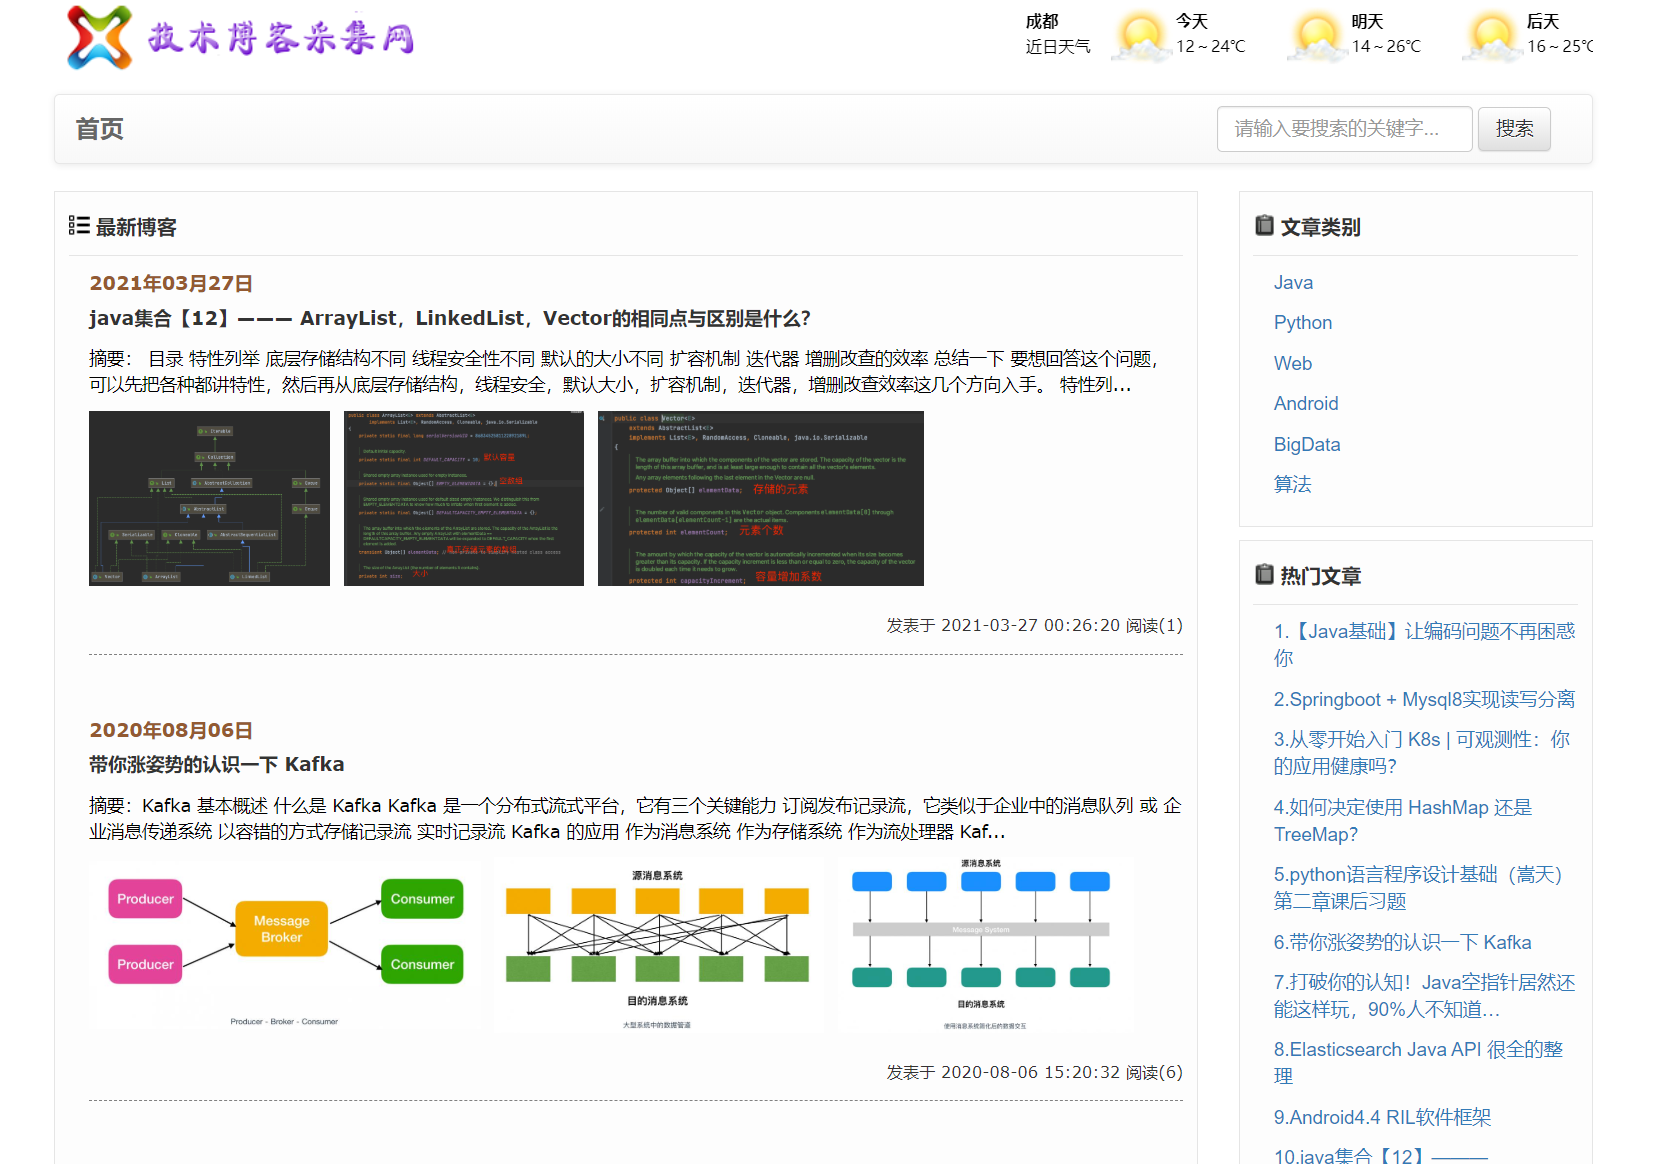The image size is (1668, 1164).
Task: Click the 最新博客 list icon
Action: 79,226
